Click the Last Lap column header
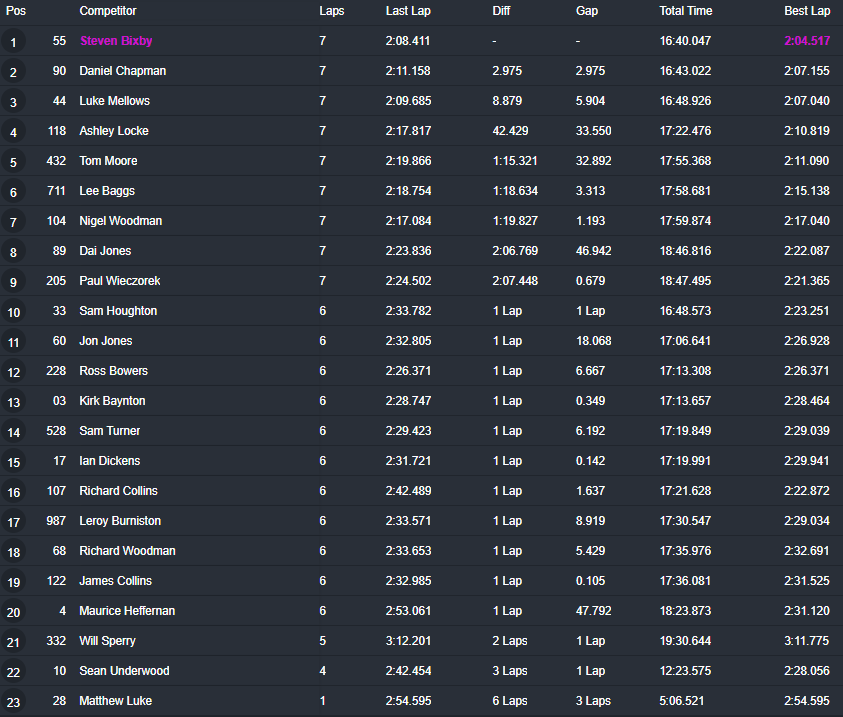The width and height of the screenshot is (843, 717). (x=408, y=11)
